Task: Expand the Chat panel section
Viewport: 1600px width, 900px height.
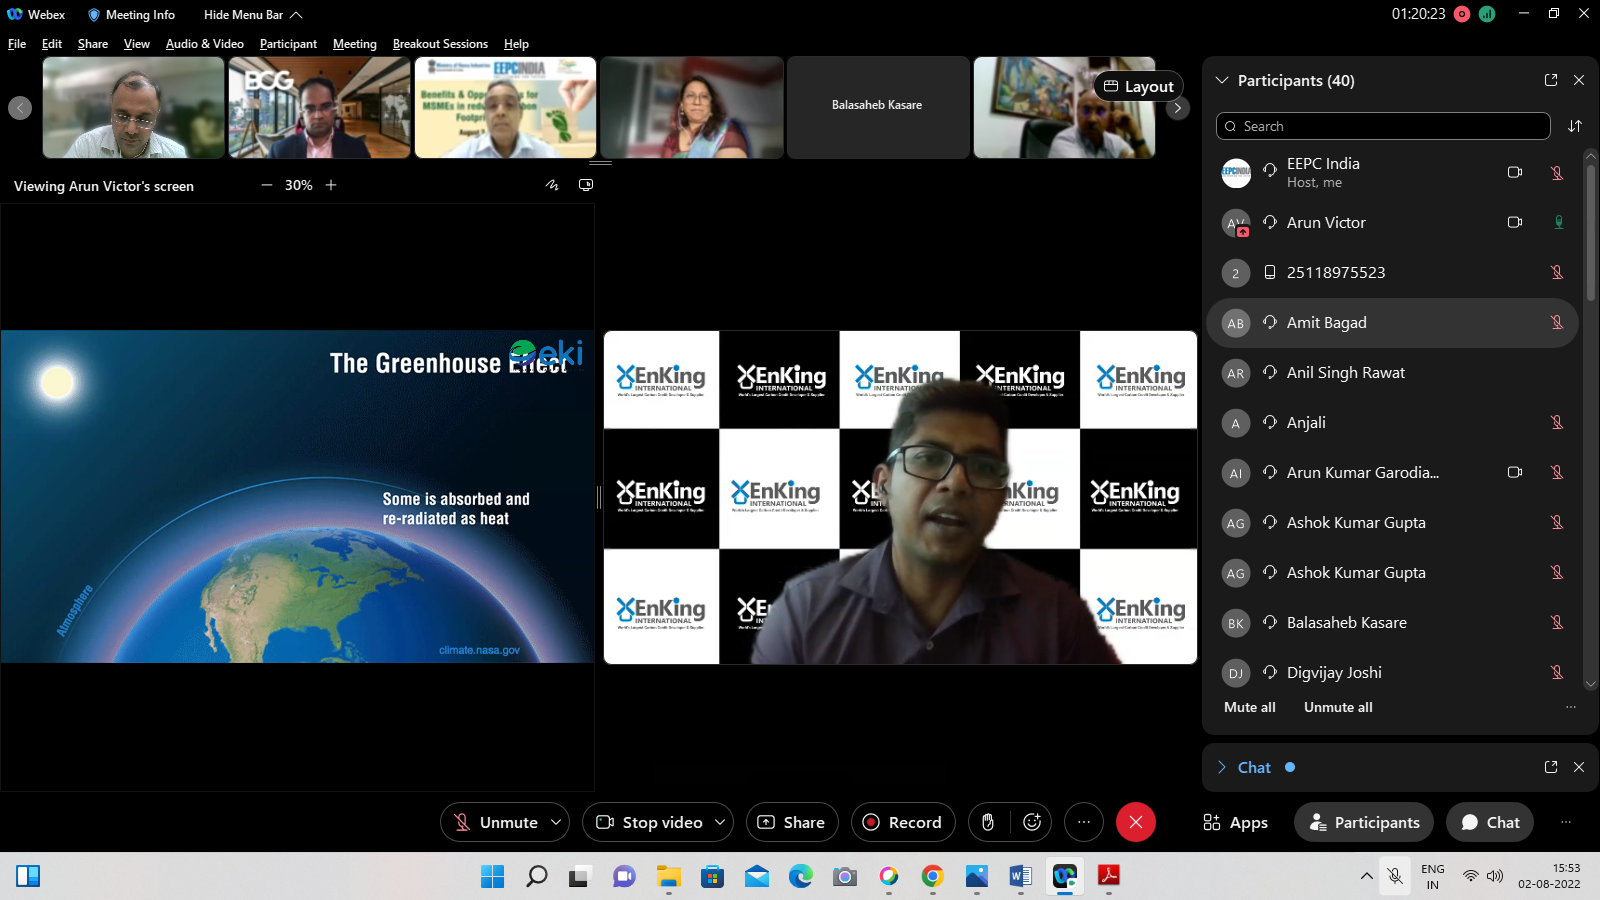Action: [x=1221, y=767]
